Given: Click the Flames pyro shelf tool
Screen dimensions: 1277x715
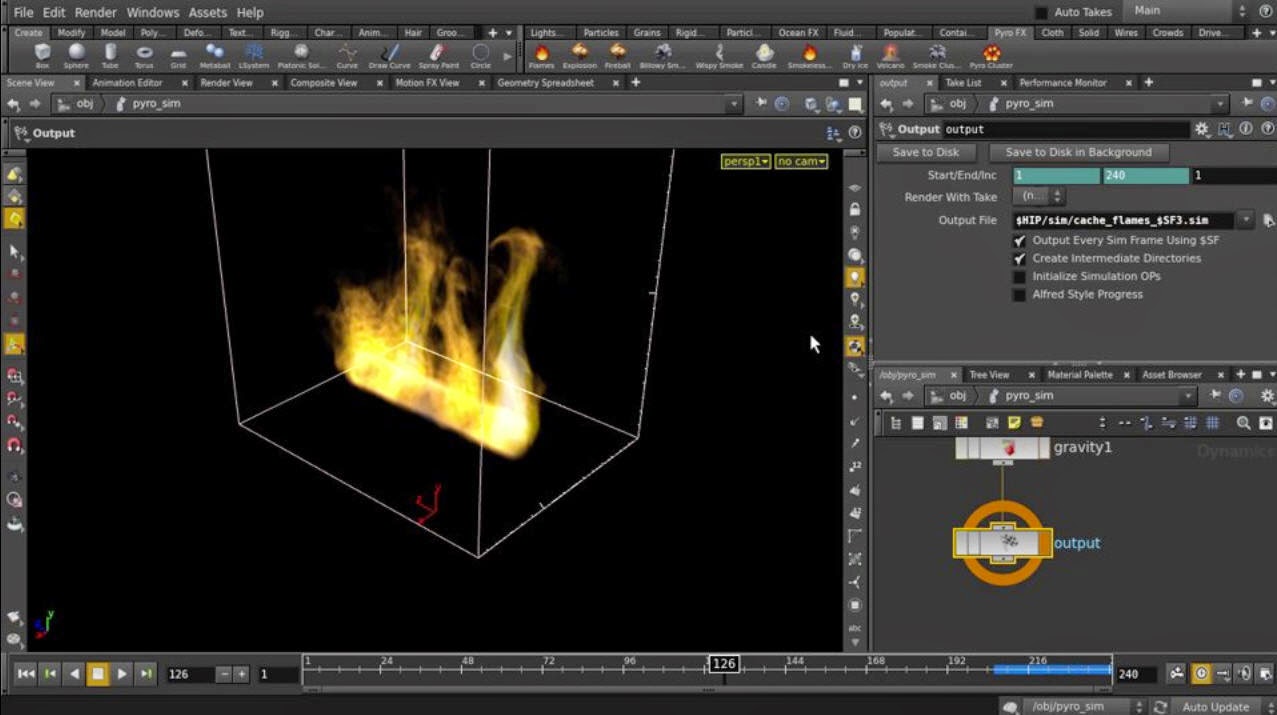Looking at the screenshot, I should click(541, 55).
